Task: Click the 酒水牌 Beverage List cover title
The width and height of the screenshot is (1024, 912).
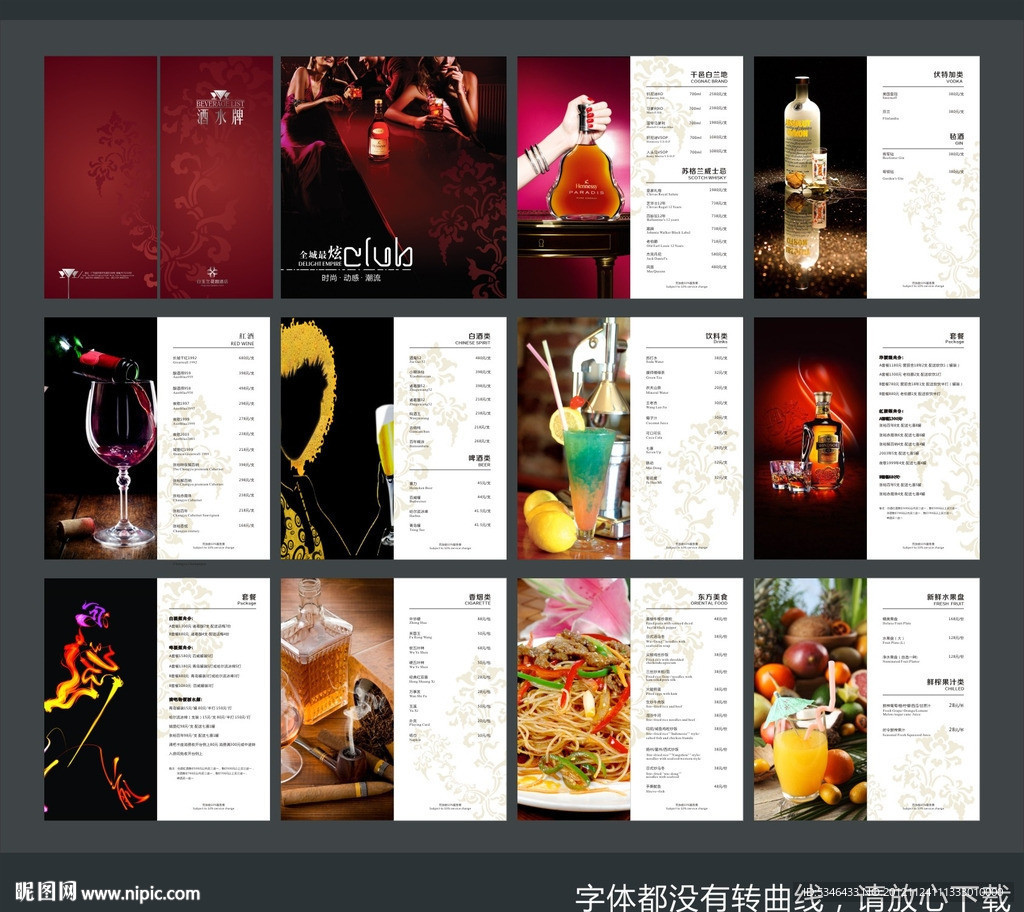Action: click(x=220, y=112)
